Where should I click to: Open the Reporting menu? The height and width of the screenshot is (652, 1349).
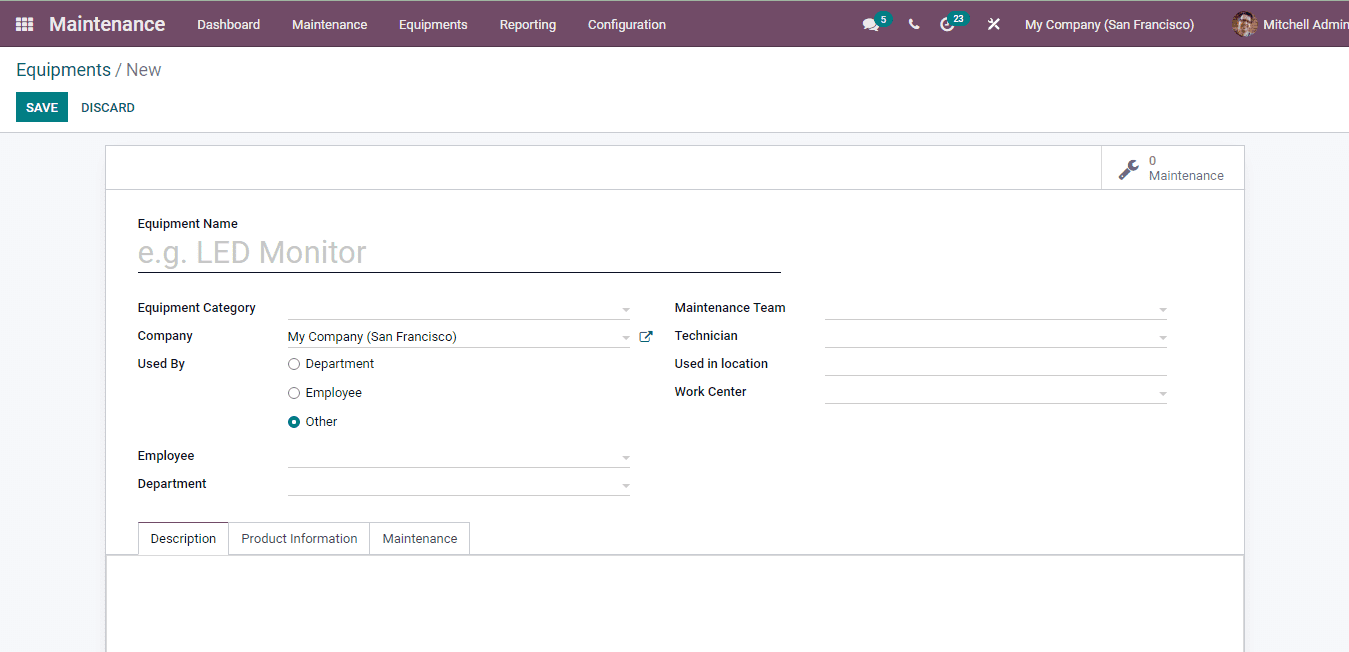[x=527, y=24]
